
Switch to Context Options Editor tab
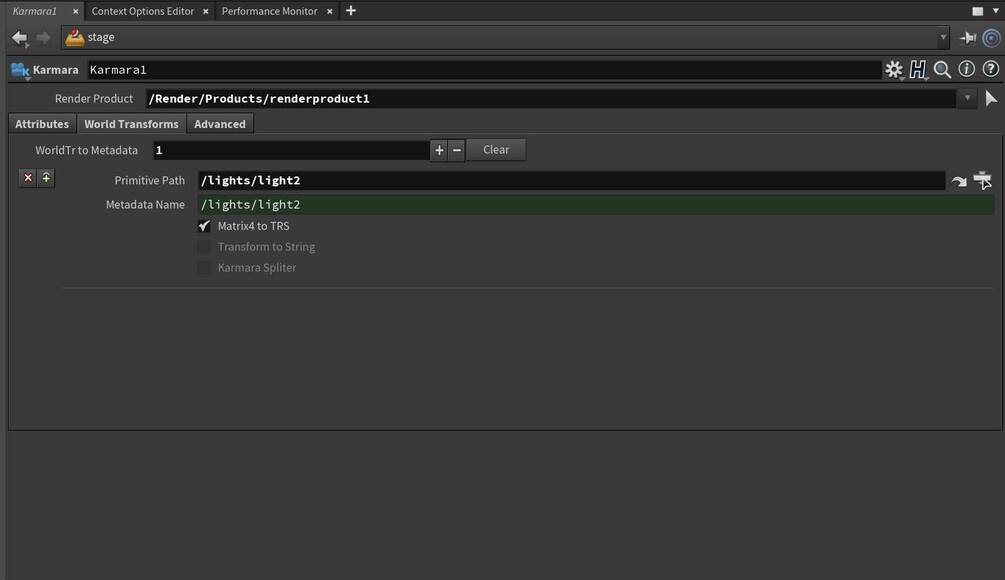pos(142,11)
